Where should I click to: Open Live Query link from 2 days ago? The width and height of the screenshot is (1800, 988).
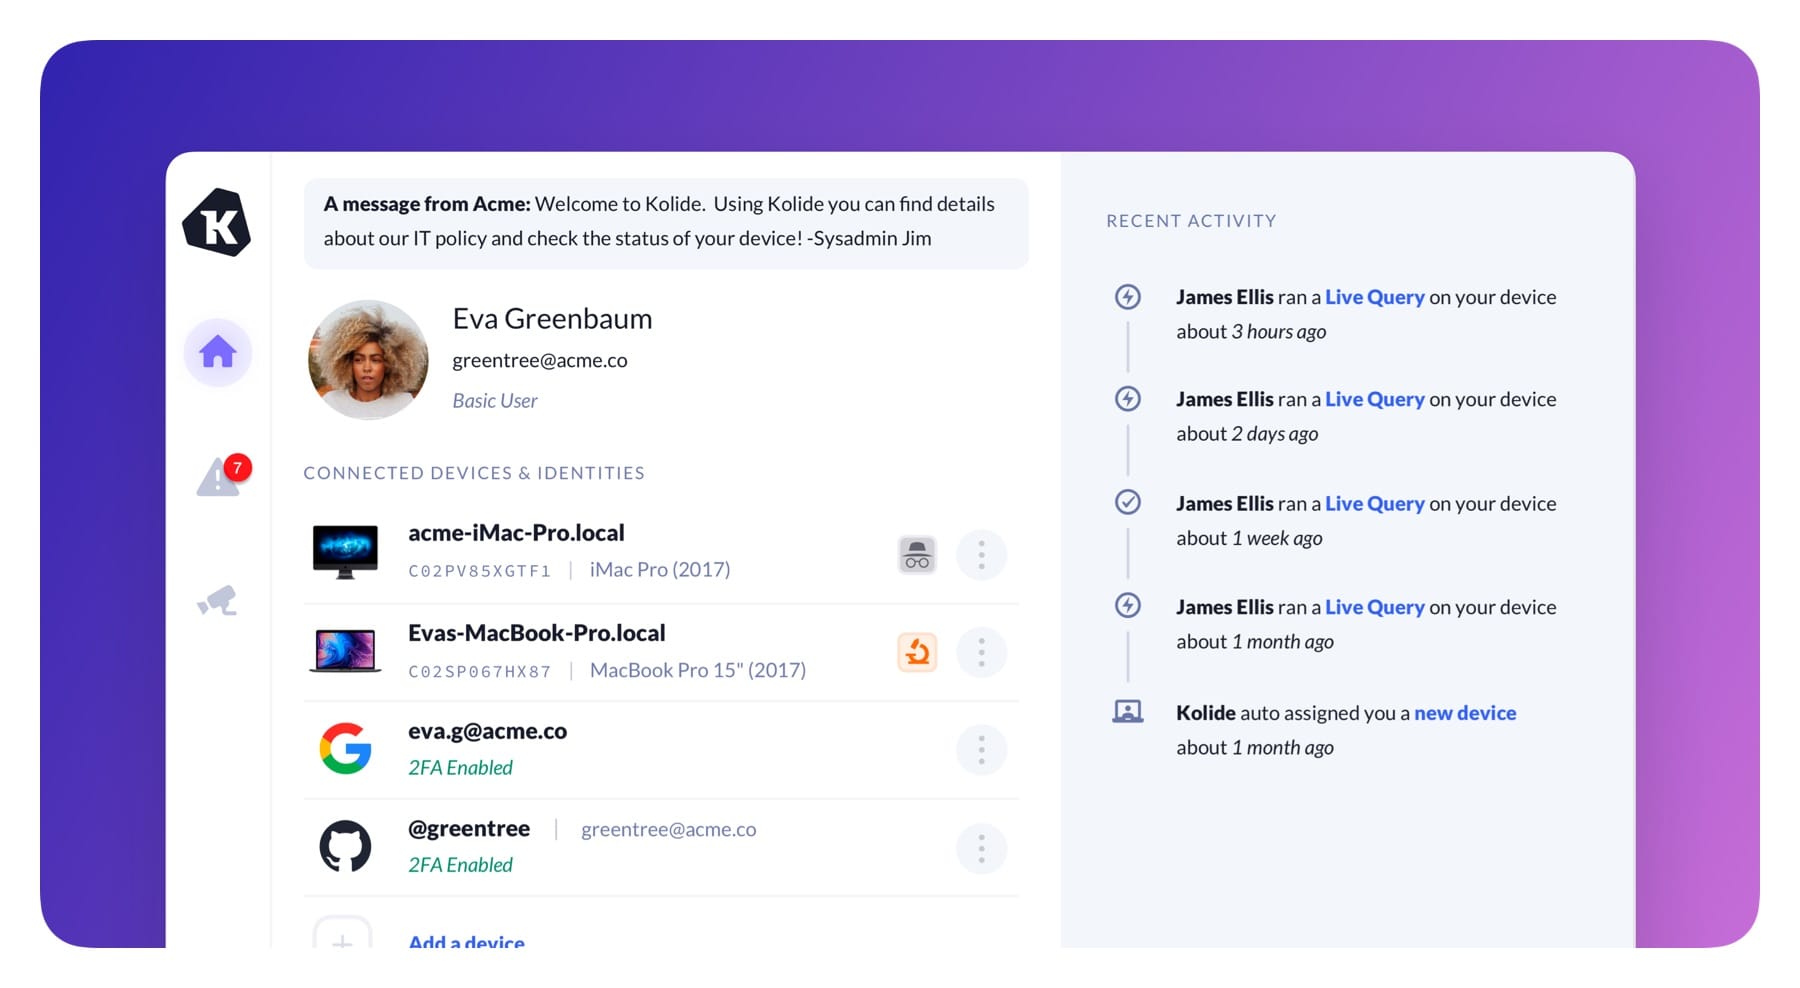point(1374,399)
